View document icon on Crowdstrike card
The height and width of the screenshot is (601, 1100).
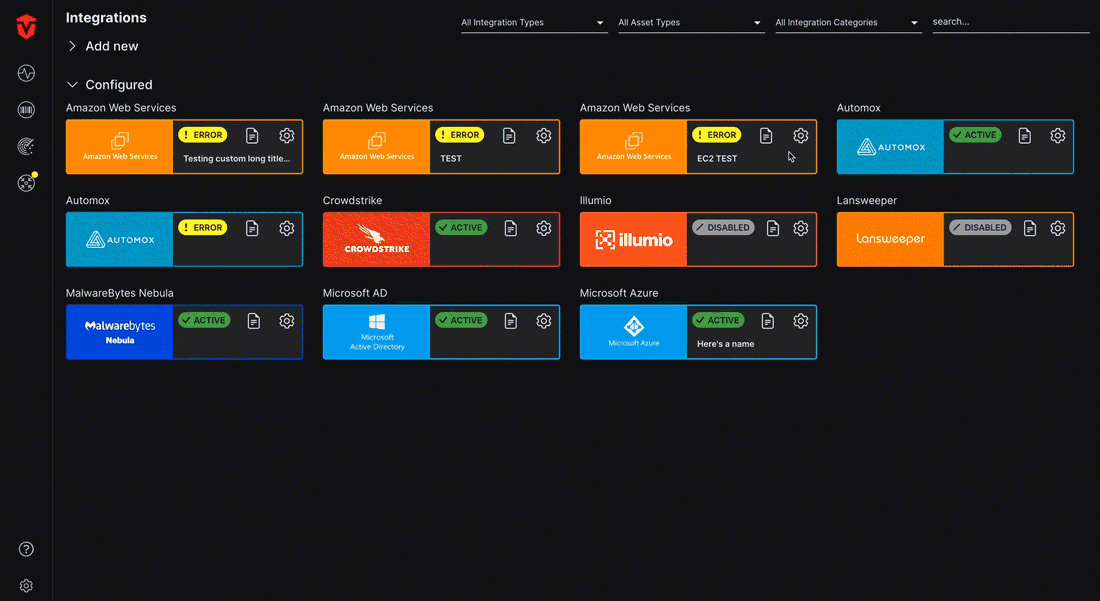pos(511,228)
